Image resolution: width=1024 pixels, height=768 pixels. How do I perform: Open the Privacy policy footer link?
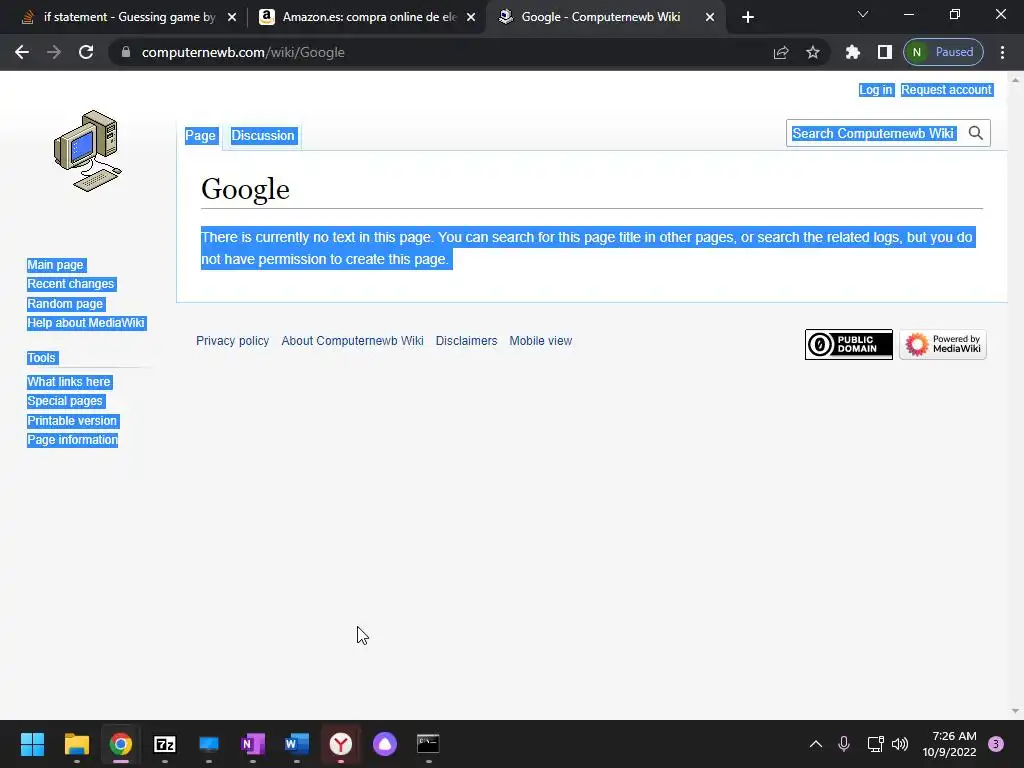pos(232,341)
